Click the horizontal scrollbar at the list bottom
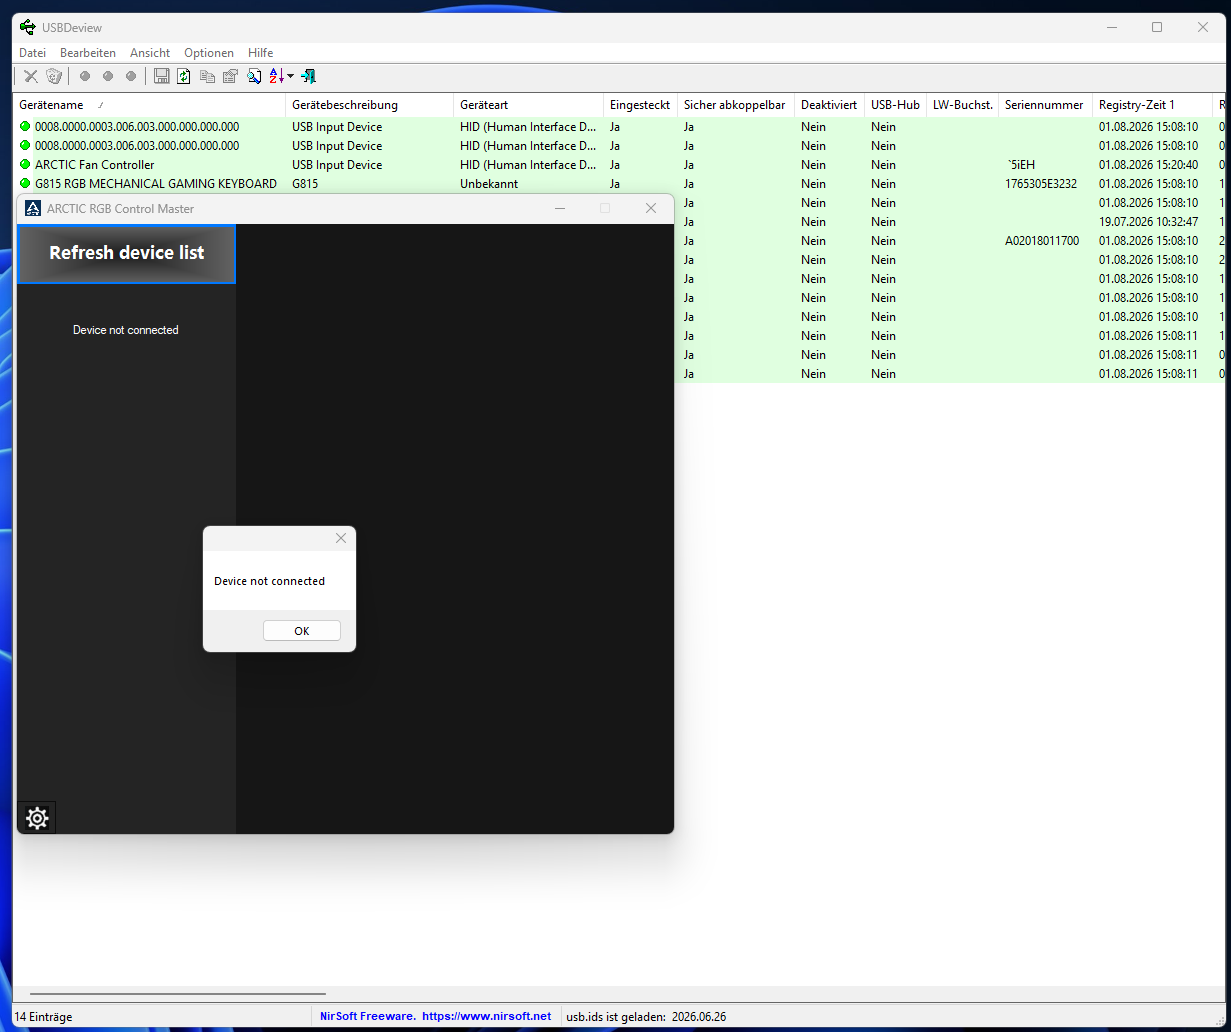The width and height of the screenshot is (1231, 1032). (x=178, y=994)
